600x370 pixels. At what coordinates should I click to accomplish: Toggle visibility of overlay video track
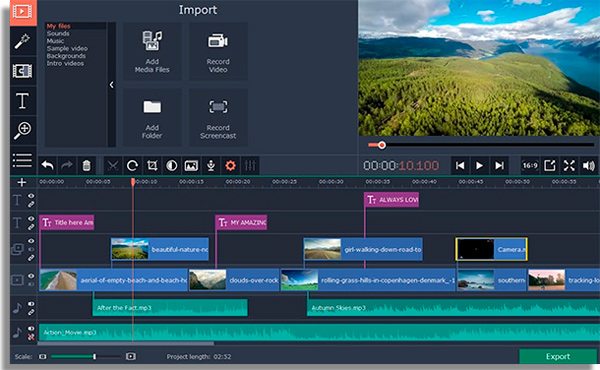[x=31, y=241]
